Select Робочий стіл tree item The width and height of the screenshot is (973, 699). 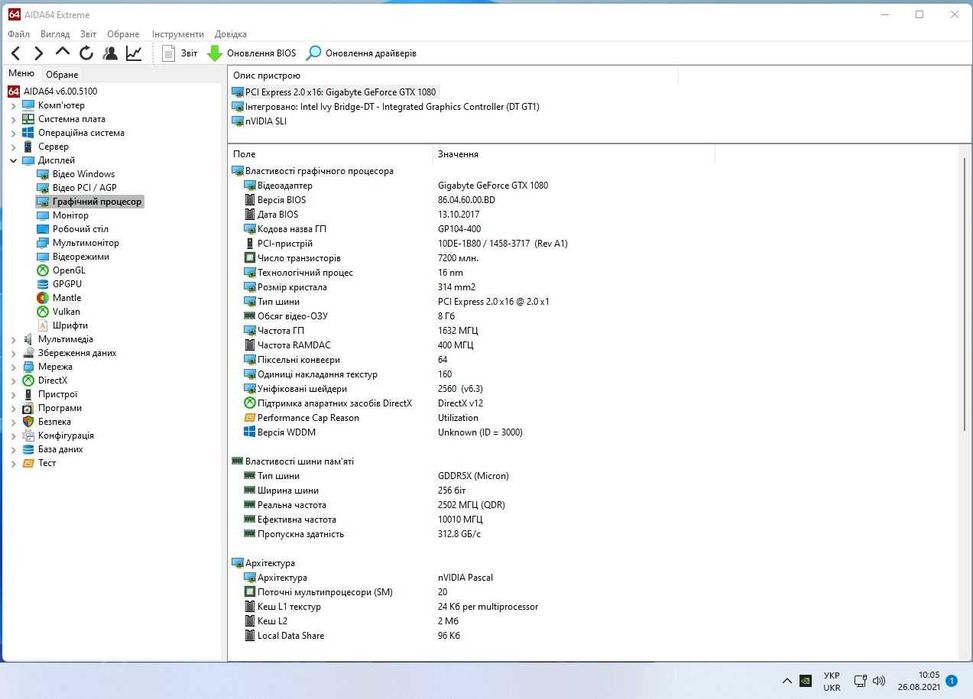pyautogui.click(x=80, y=229)
